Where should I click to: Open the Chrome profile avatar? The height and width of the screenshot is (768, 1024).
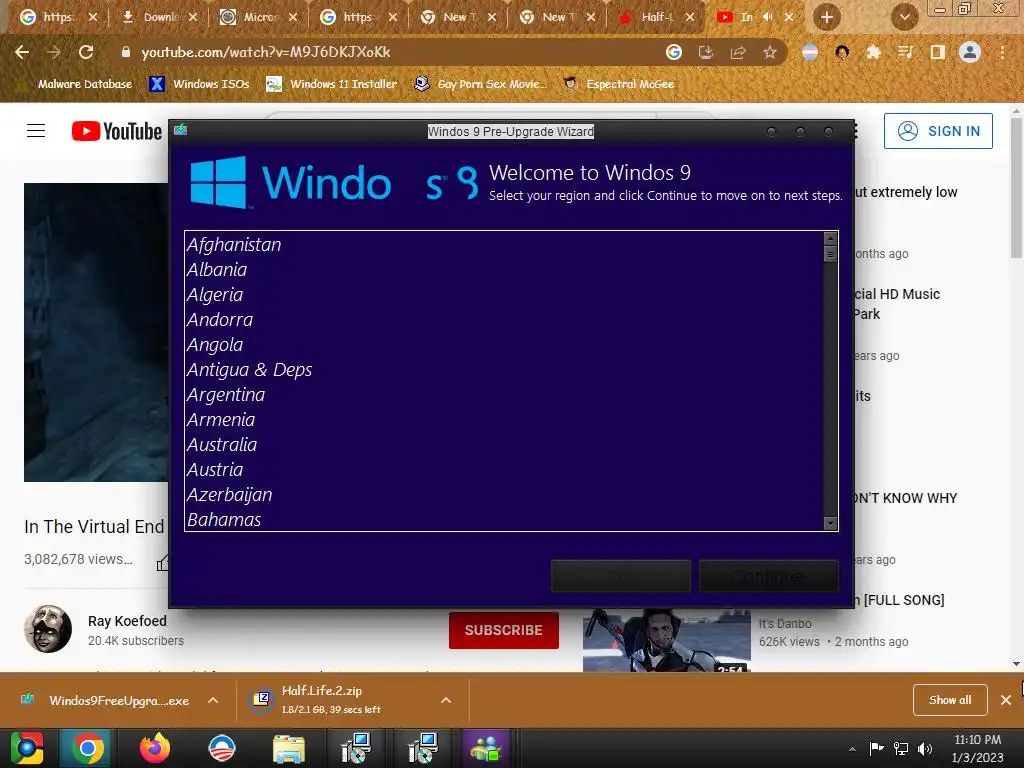[x=970, y=52]
